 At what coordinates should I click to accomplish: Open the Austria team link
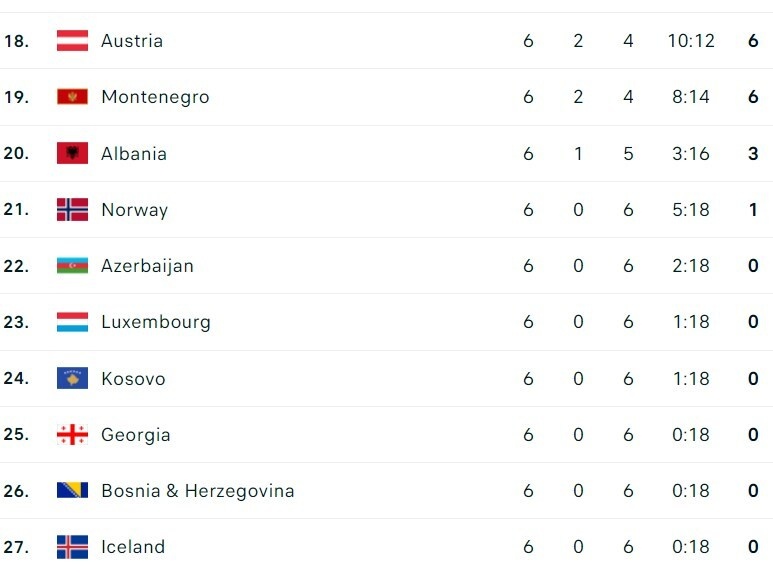(x=132, y=41)
